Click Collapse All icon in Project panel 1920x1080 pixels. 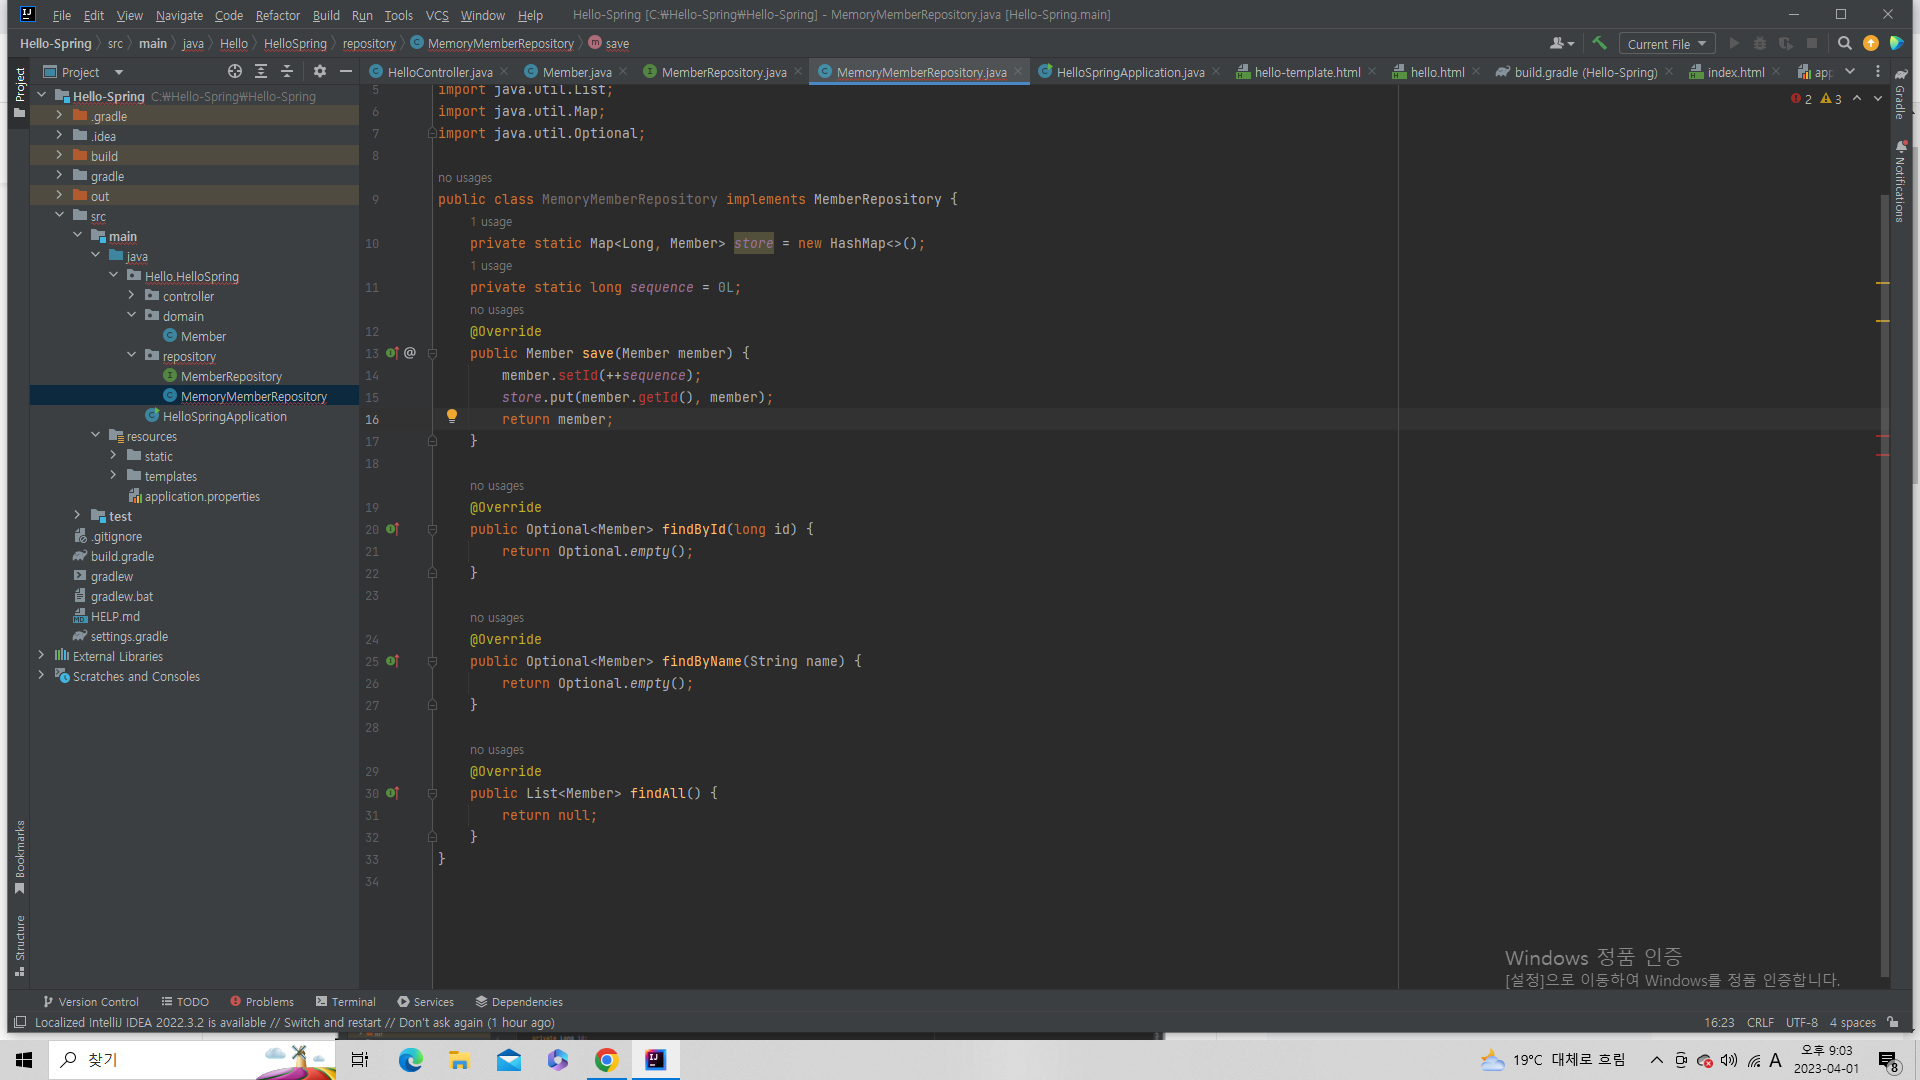[x=287, y=71]
